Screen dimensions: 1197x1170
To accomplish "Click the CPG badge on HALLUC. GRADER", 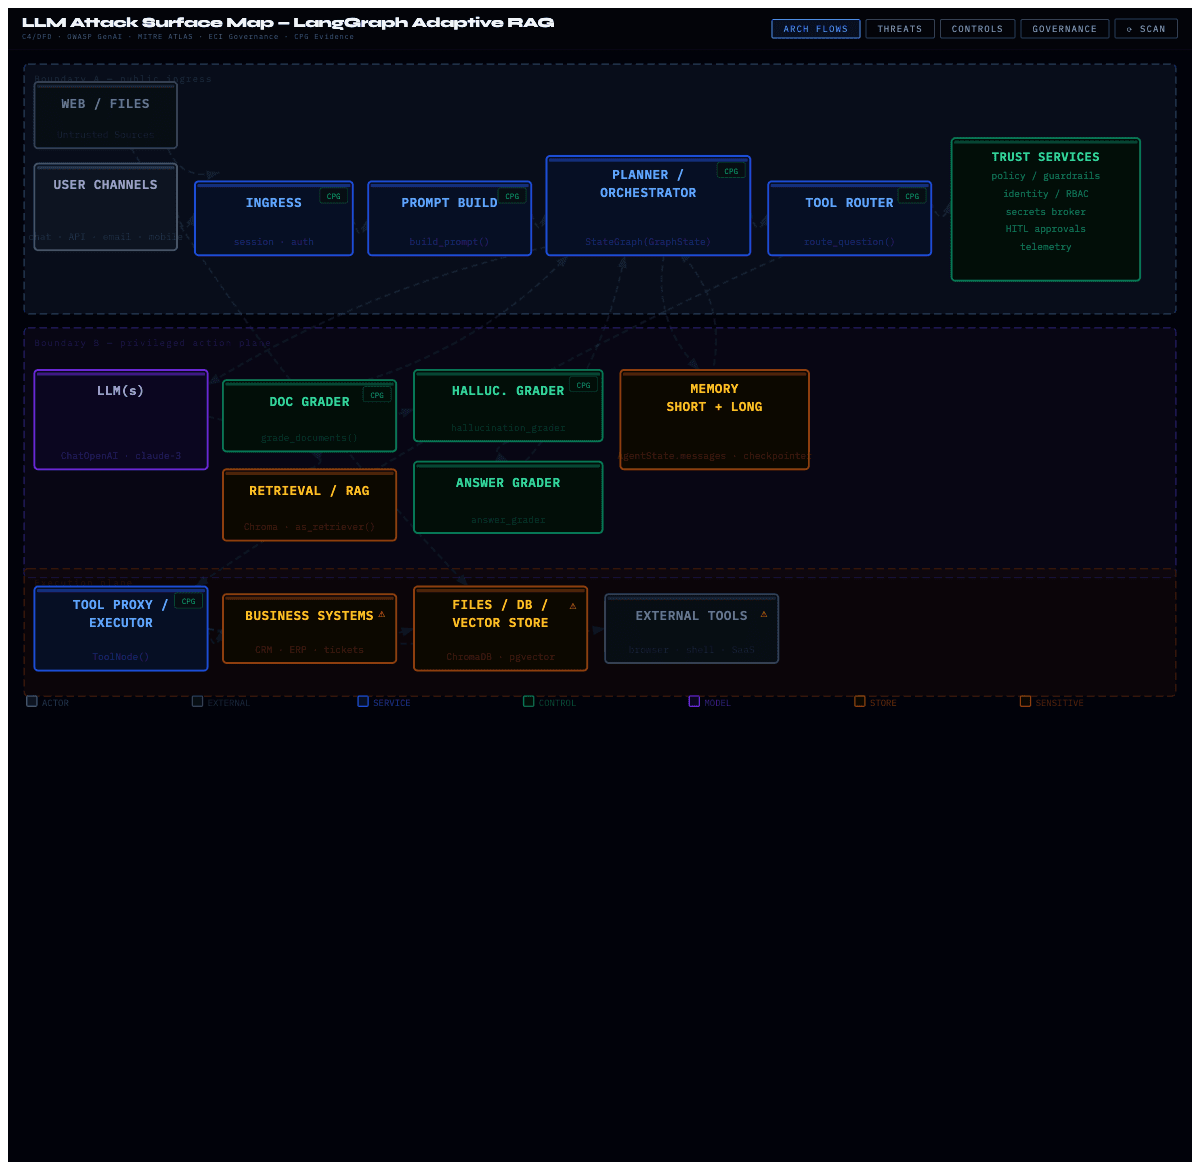I will [583, 385].
